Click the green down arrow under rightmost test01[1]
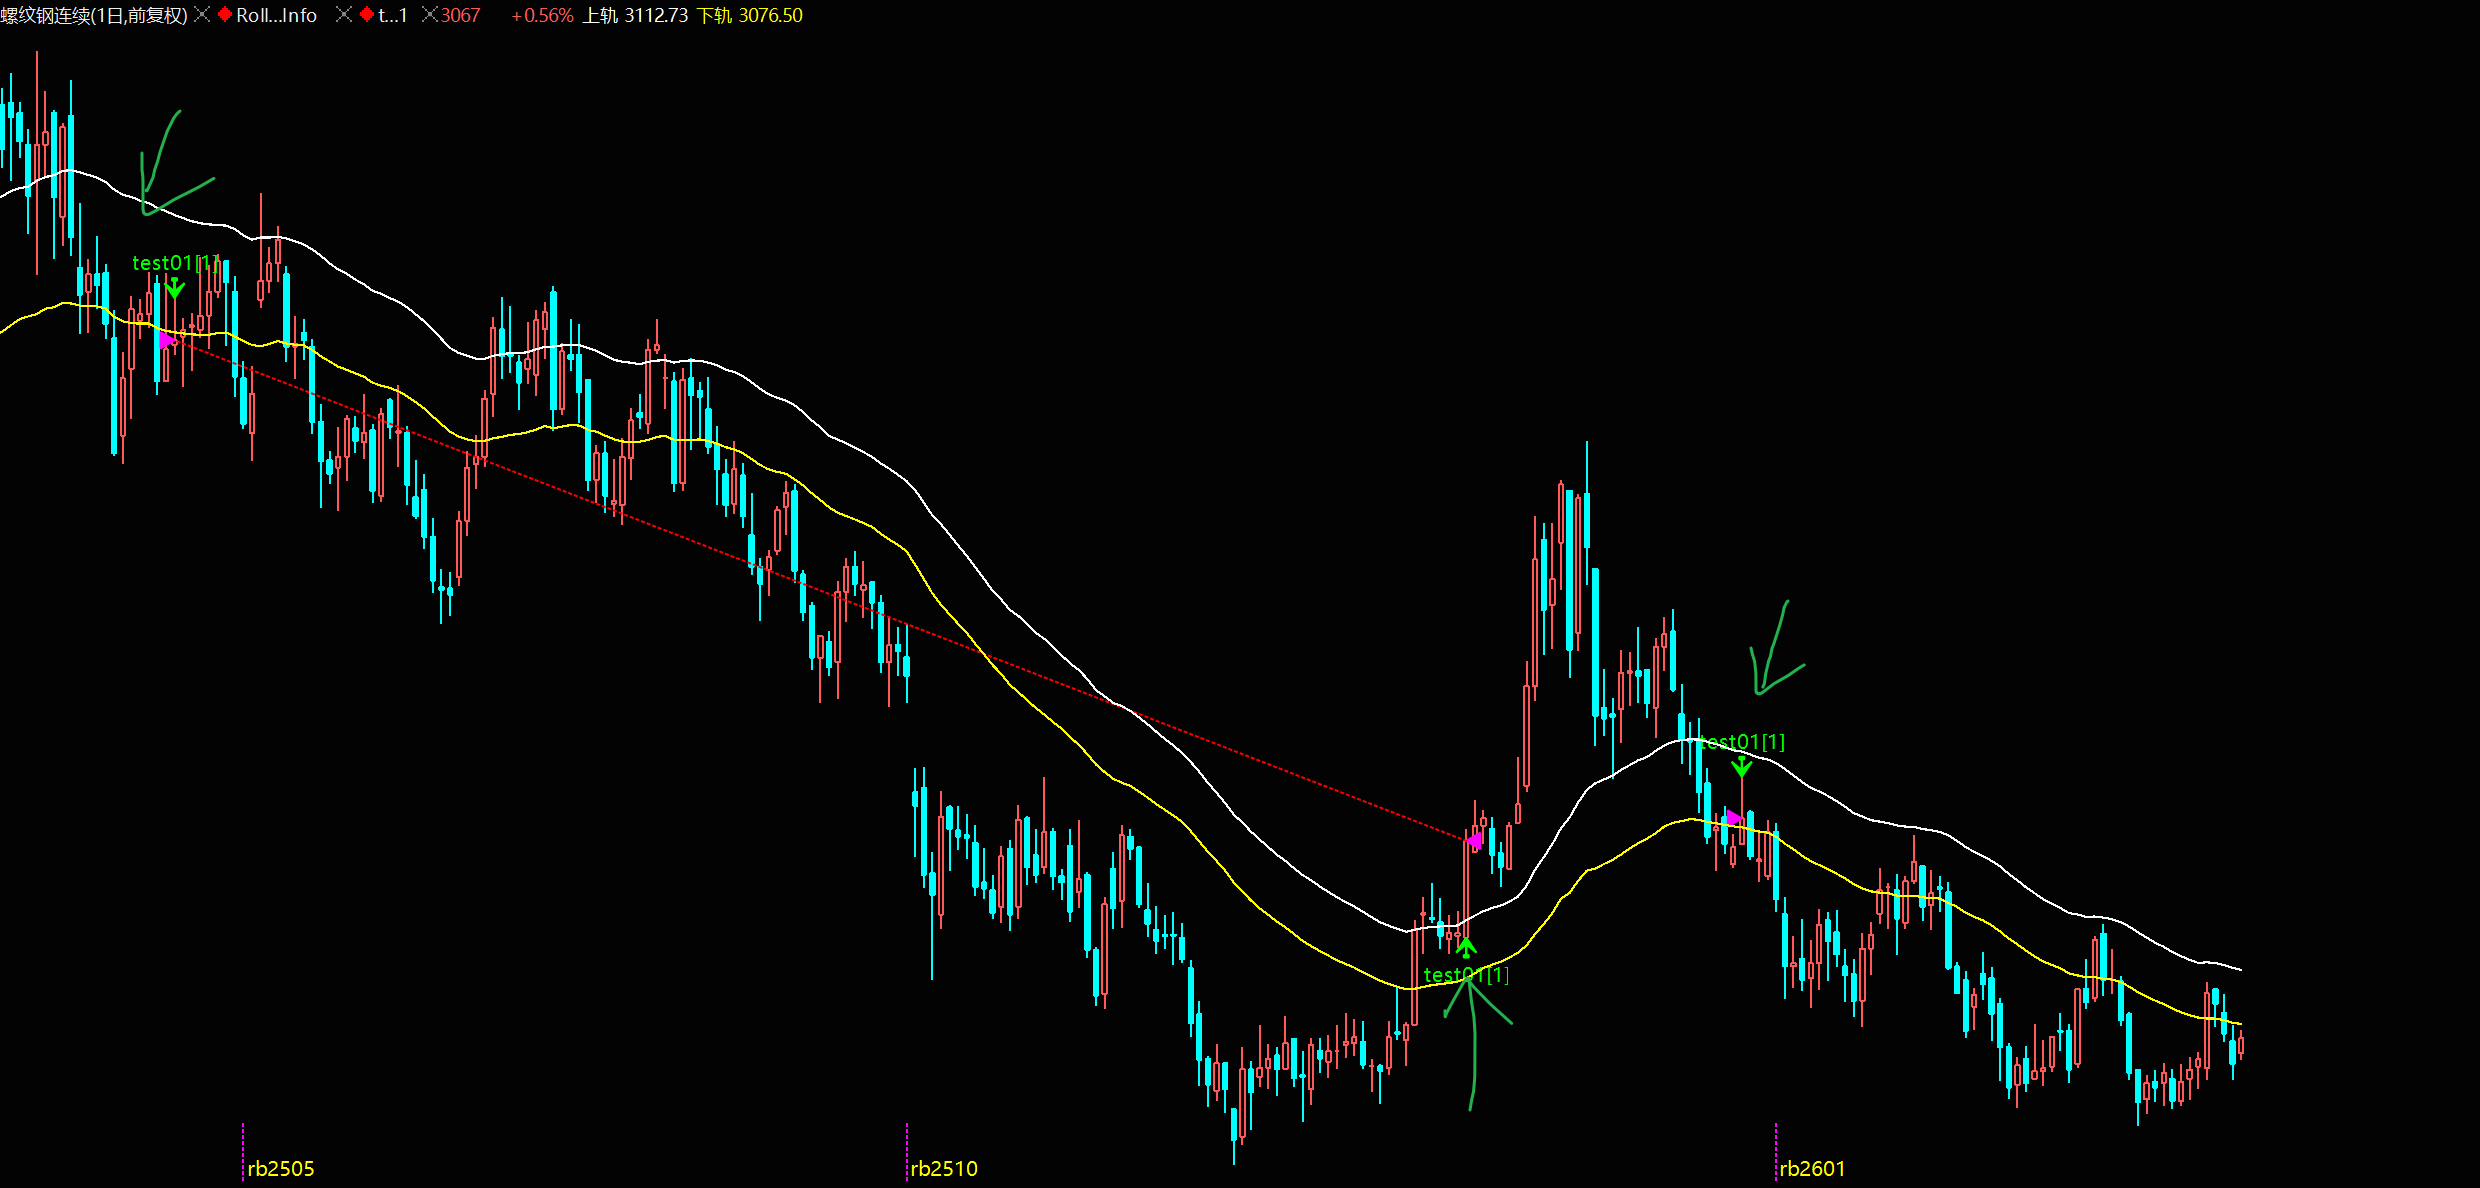 pos(1742,767)
